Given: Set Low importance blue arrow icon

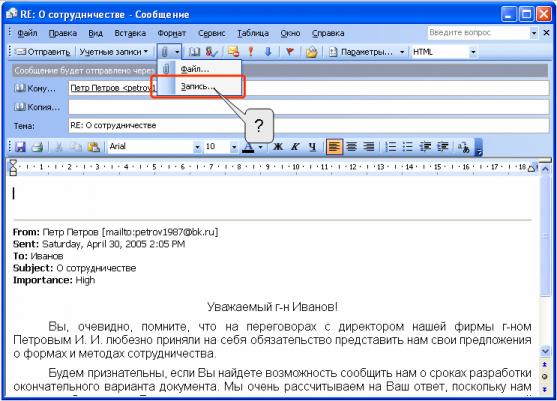Looking at the screenshot, I should pyautogui.click(x=268, y=52).
